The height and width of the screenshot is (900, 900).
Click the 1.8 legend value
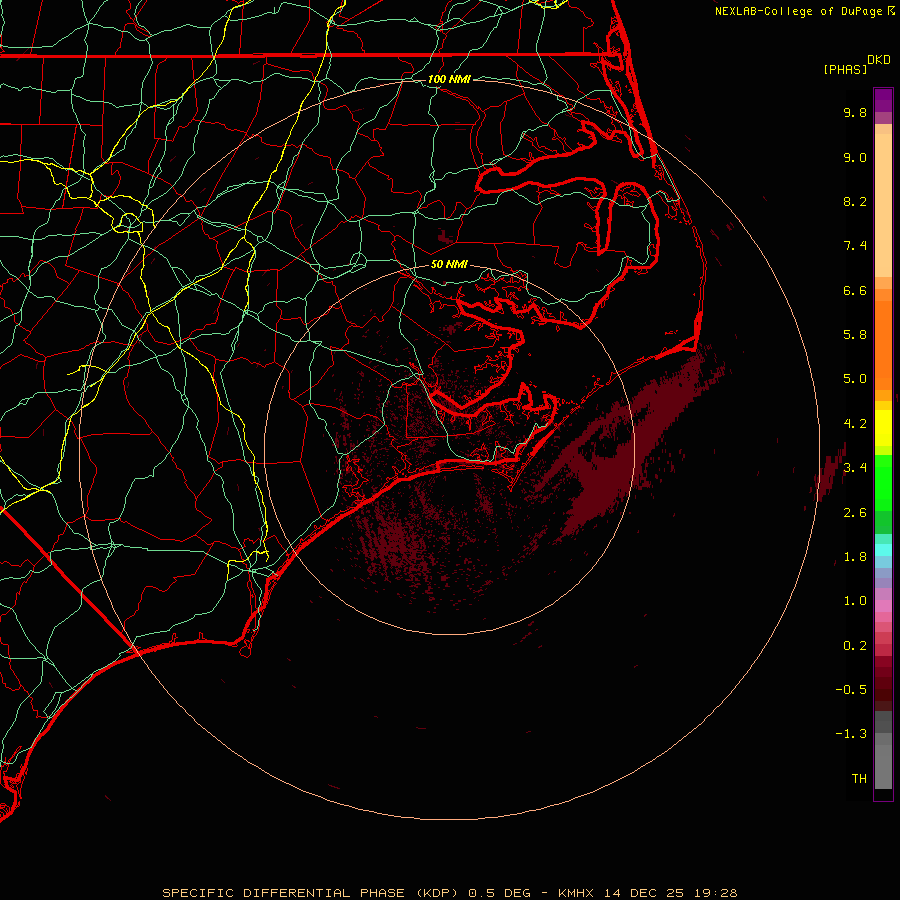point(855,557)
